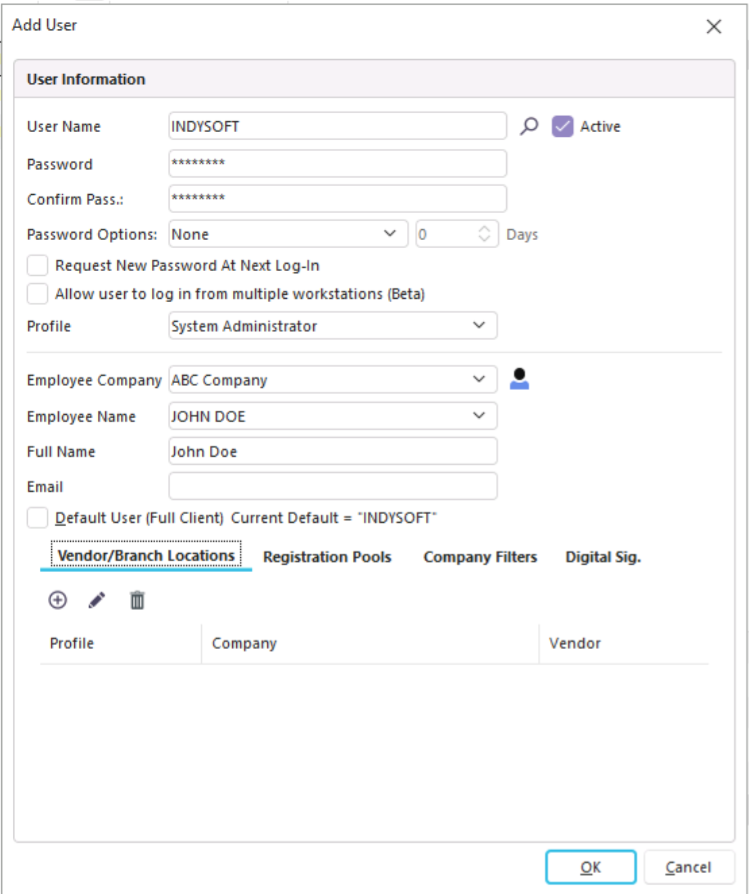Click the add location plus icon
The height and width of the screenshot is (894, 749).
(58, 600)
